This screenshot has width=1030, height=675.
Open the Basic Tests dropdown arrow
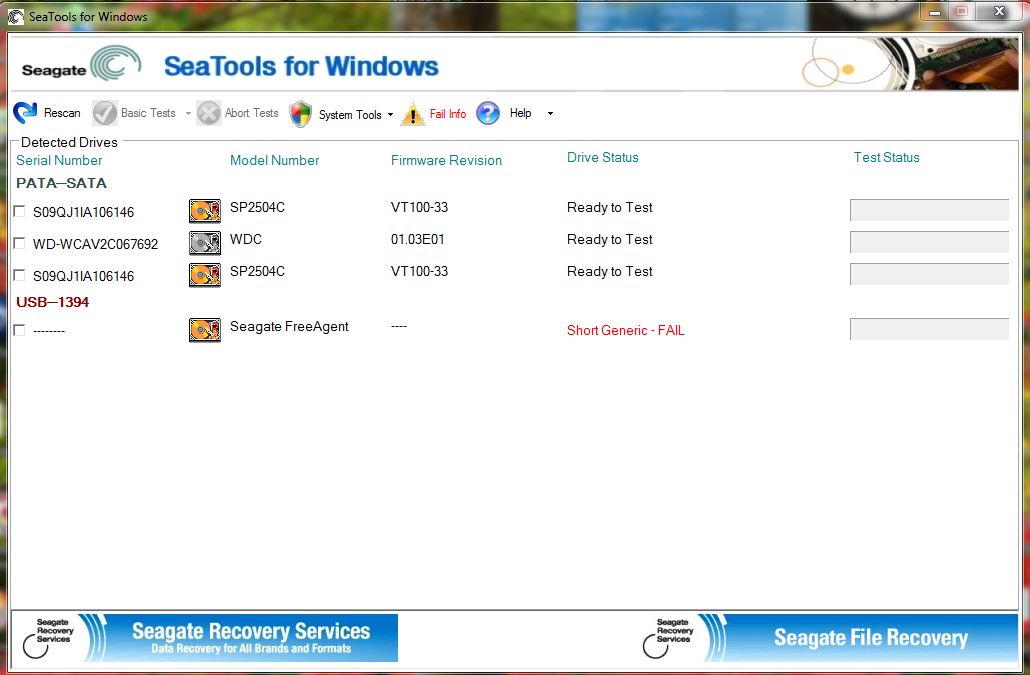tap(188, 114)
